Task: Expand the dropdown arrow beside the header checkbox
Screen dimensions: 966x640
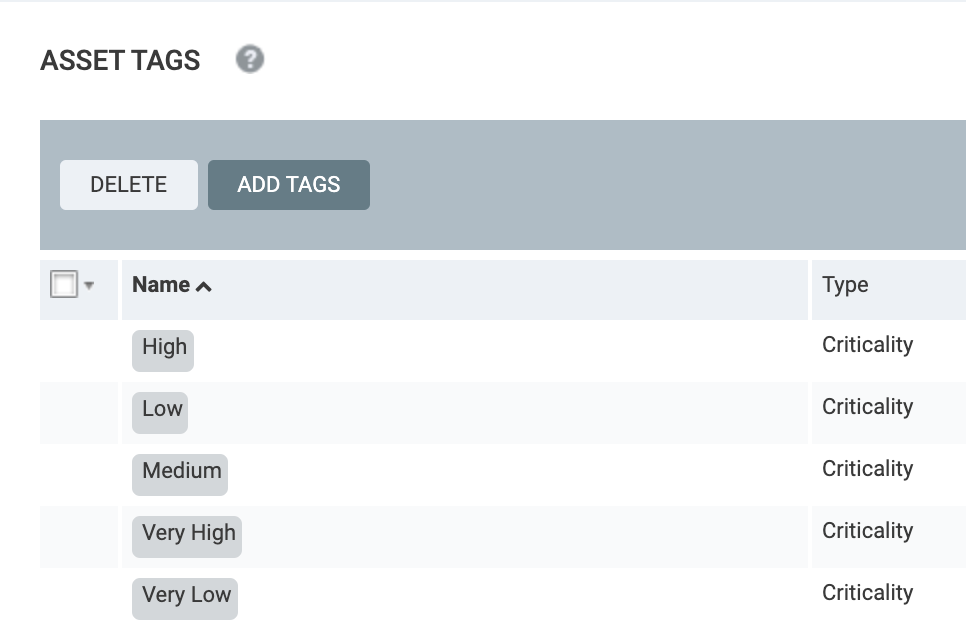Action: 89,286
